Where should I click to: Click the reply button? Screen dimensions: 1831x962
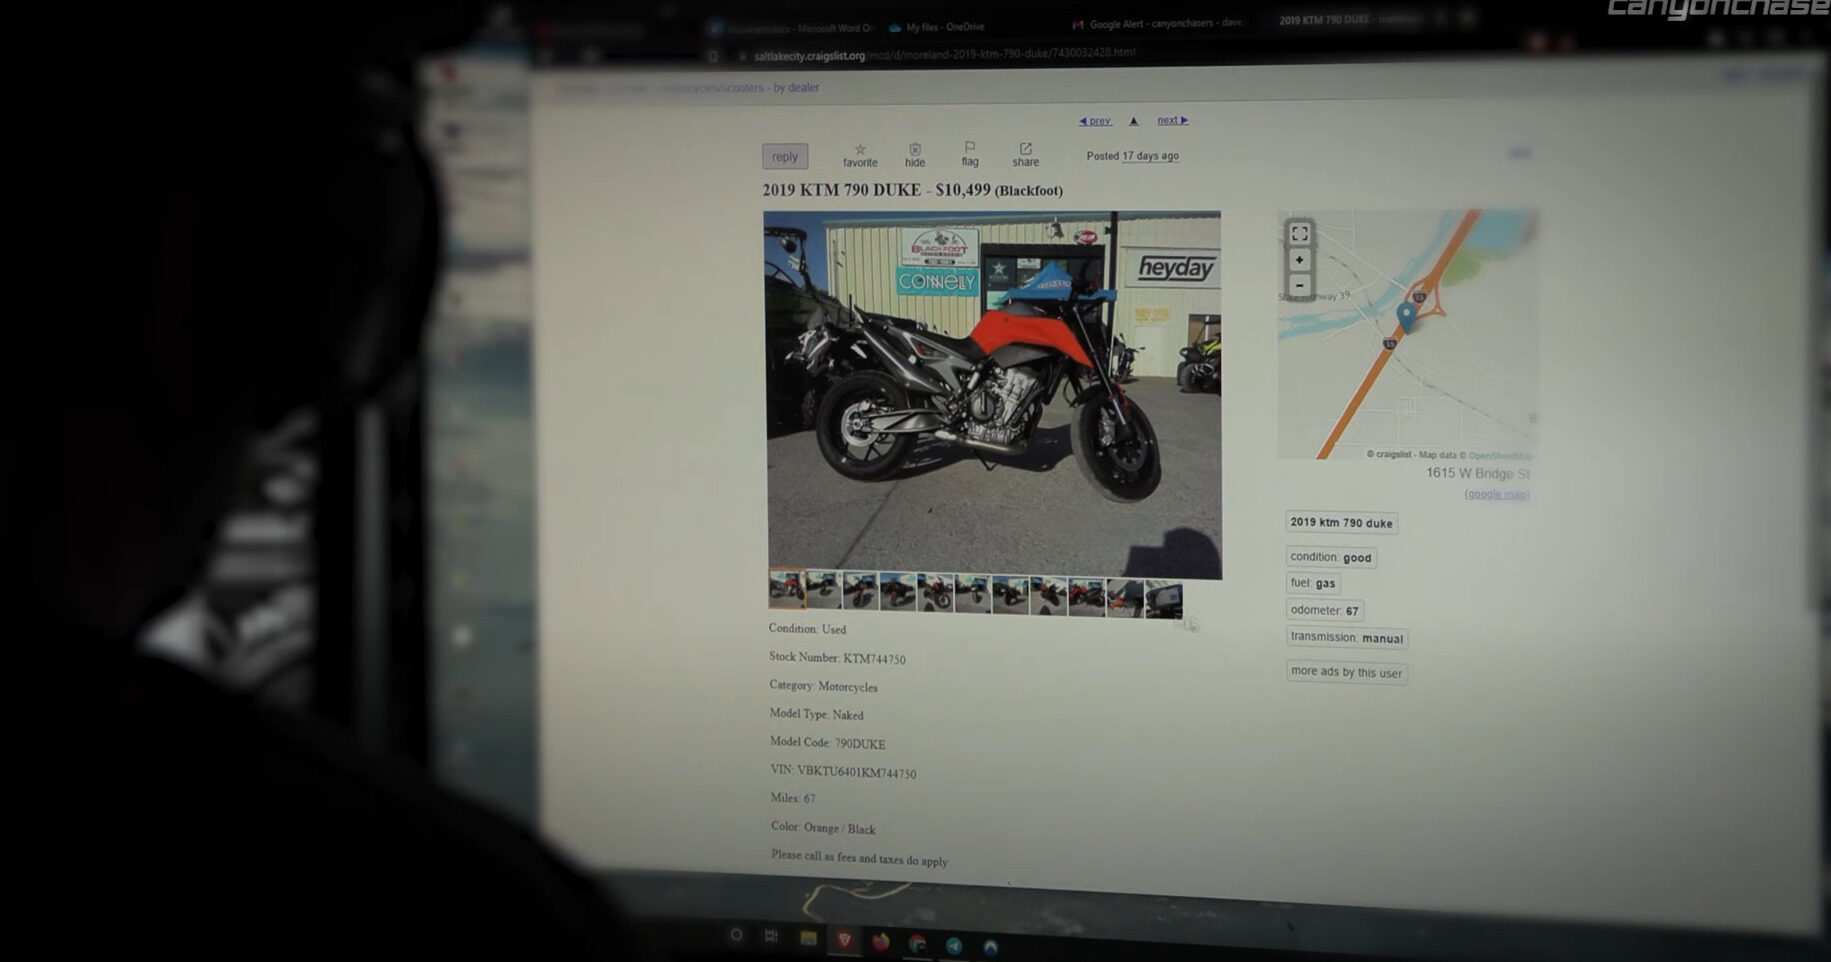[x=785, y=156]
